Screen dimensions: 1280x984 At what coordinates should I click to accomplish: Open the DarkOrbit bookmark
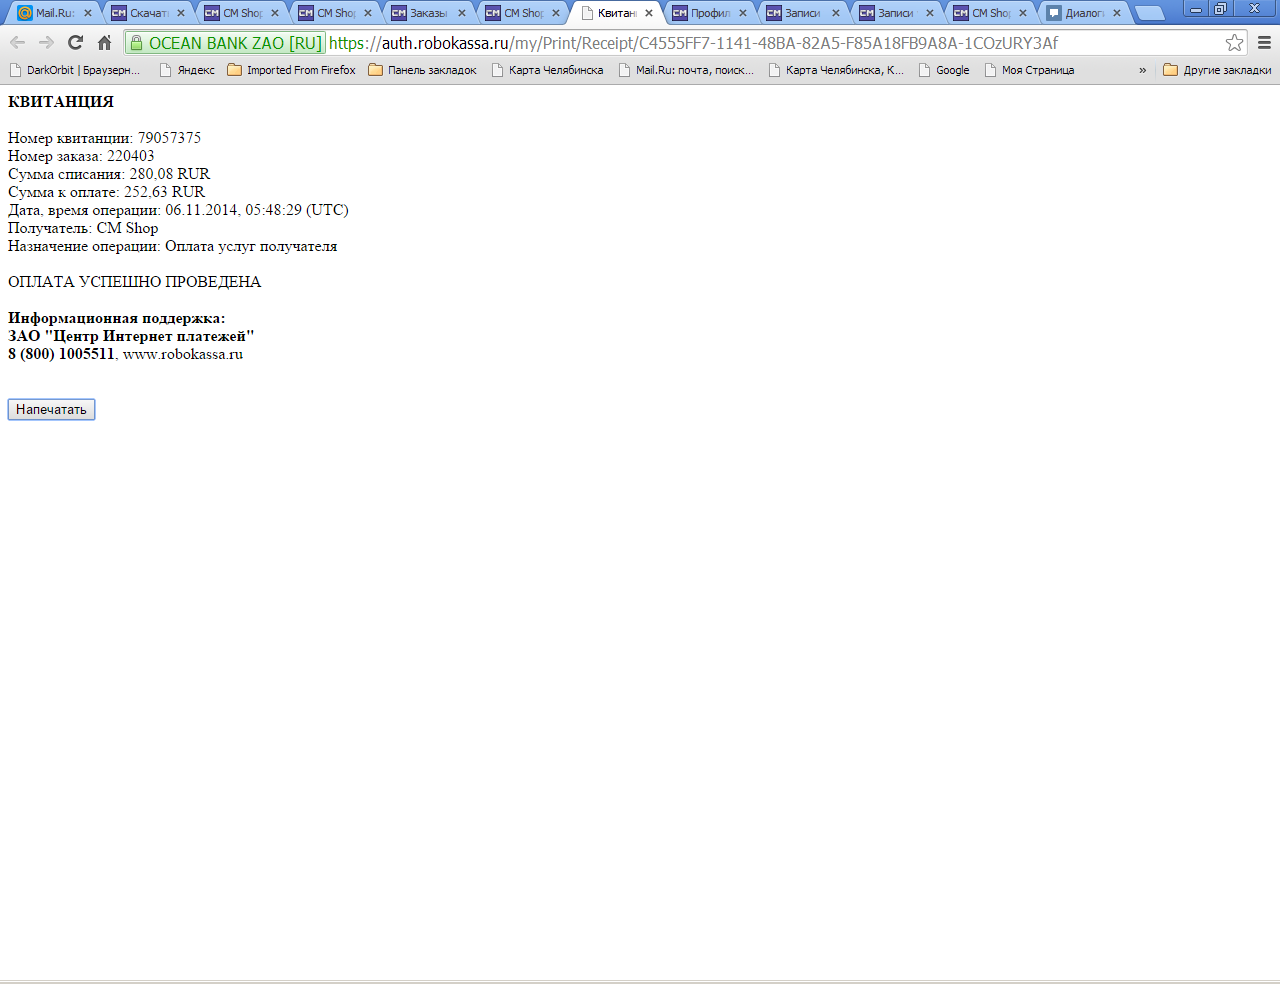click(x=75, y=70)
